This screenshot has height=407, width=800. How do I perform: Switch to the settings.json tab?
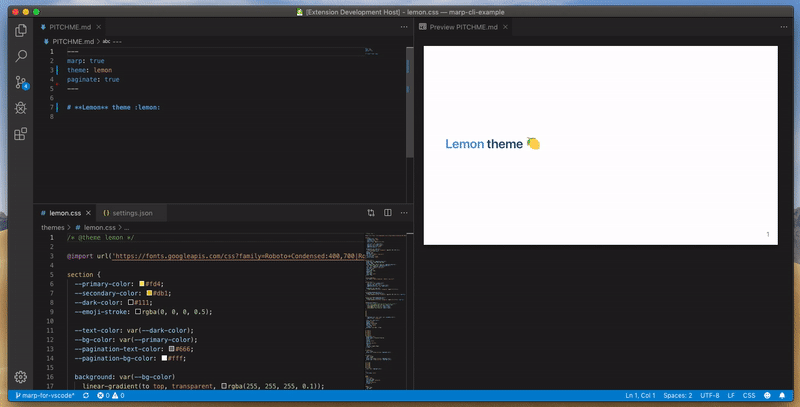[132, 213]
